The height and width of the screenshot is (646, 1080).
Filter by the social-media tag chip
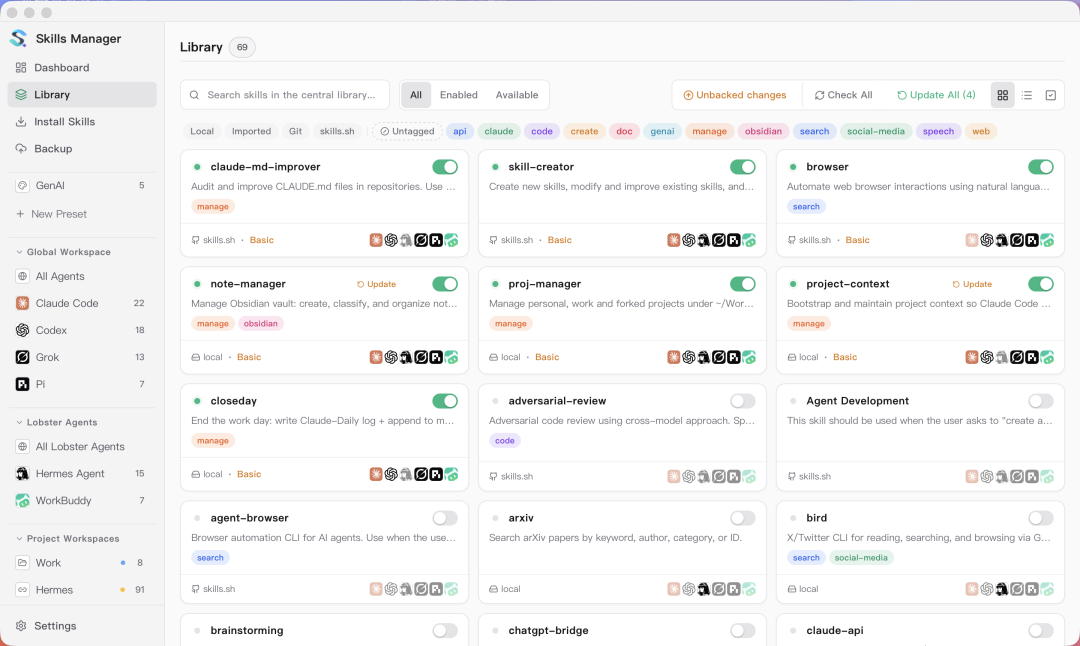pos(875,131)
